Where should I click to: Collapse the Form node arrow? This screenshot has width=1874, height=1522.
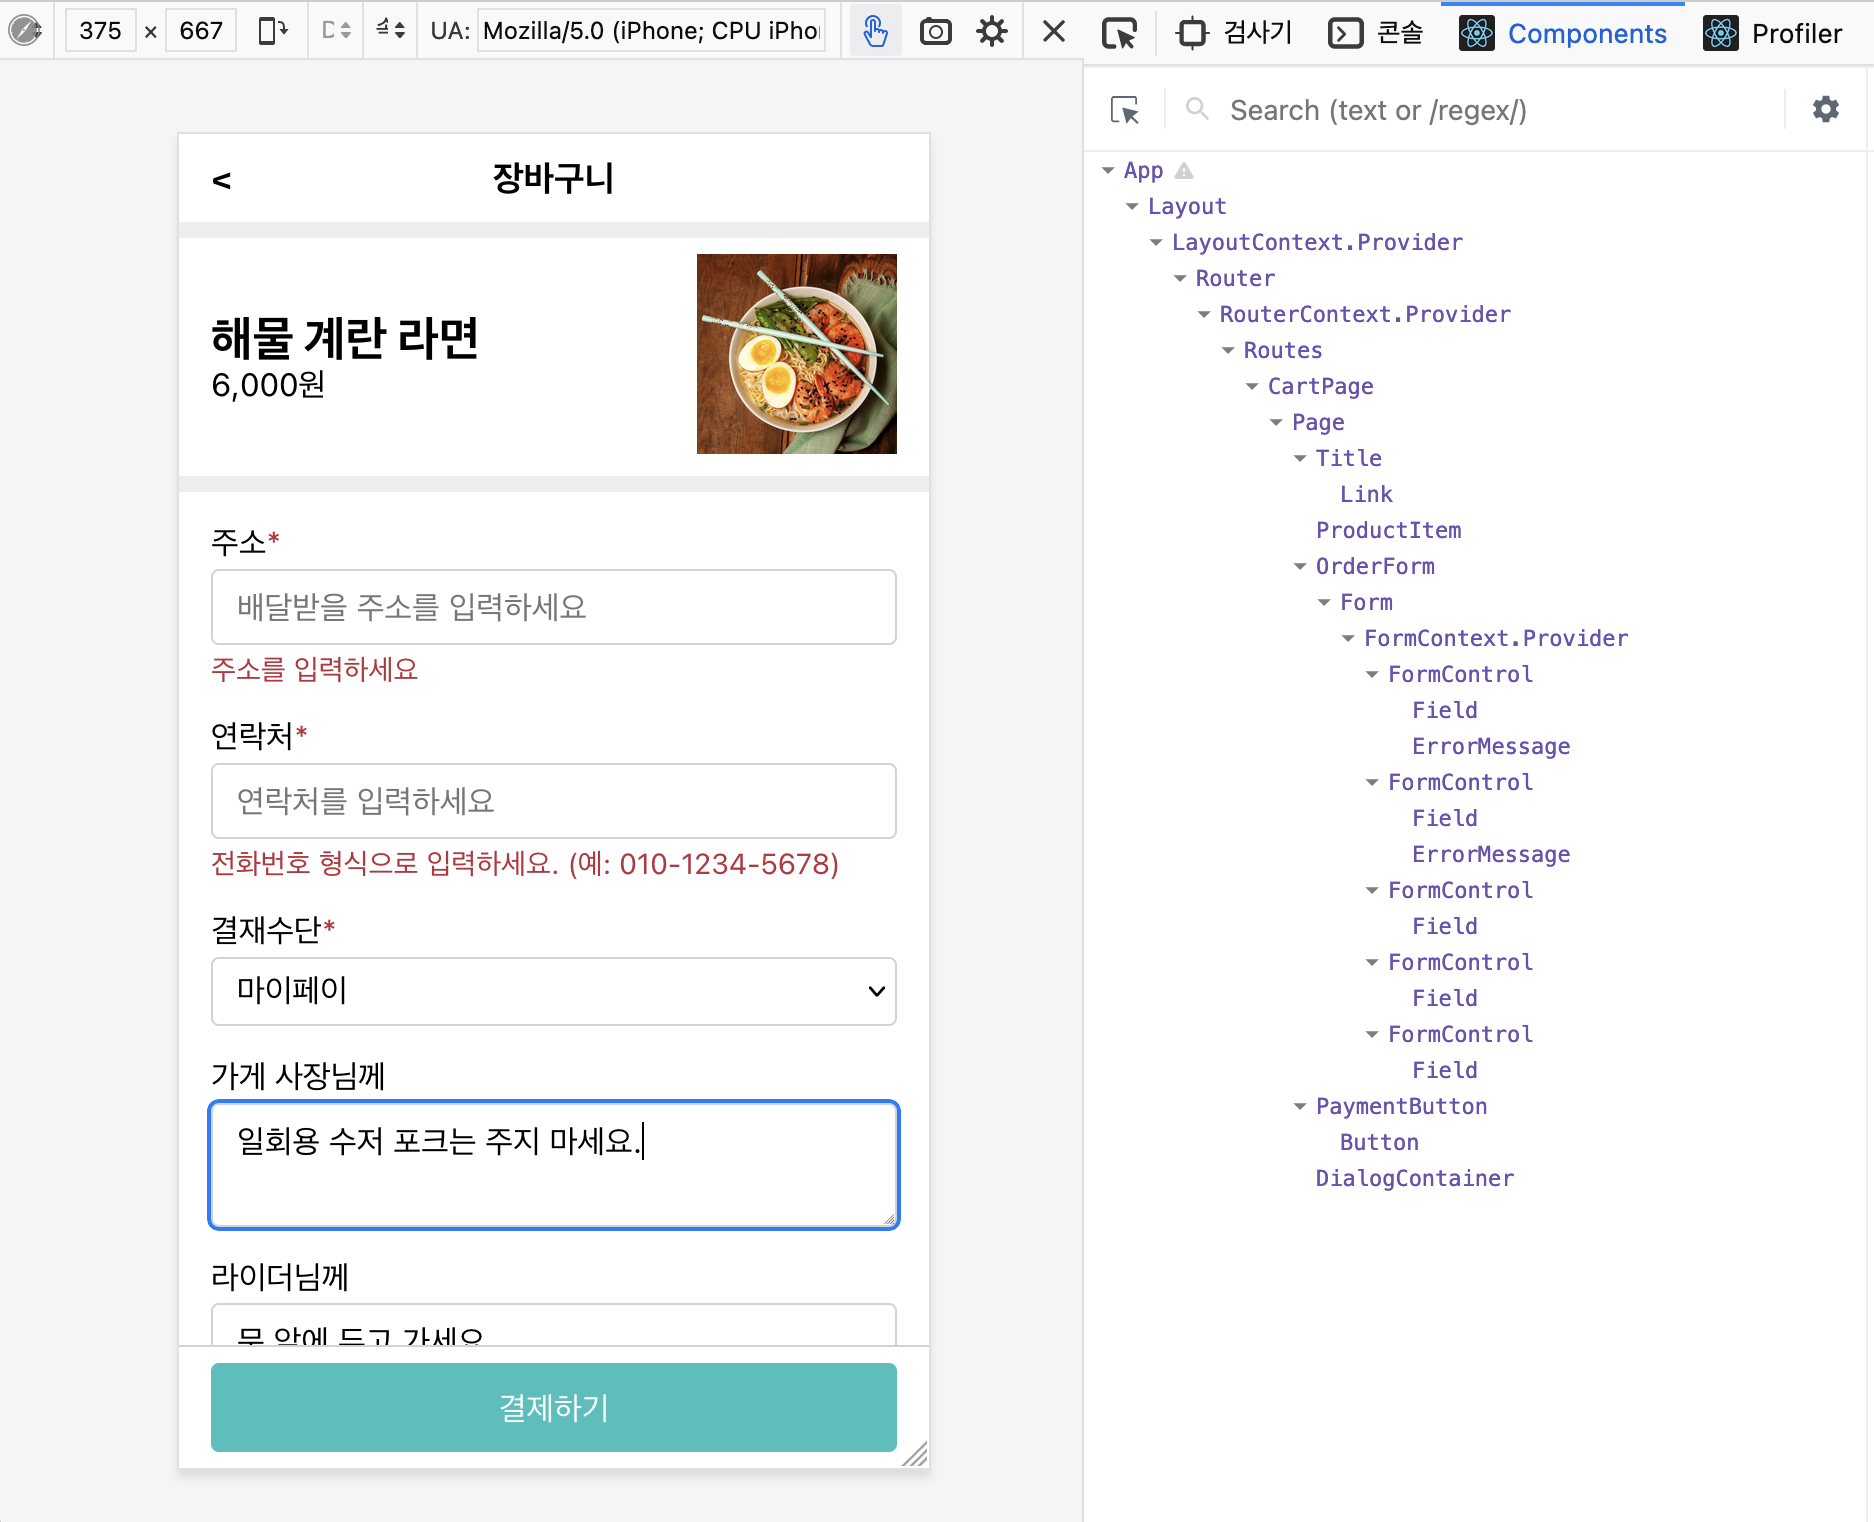tap(1324, 603)
